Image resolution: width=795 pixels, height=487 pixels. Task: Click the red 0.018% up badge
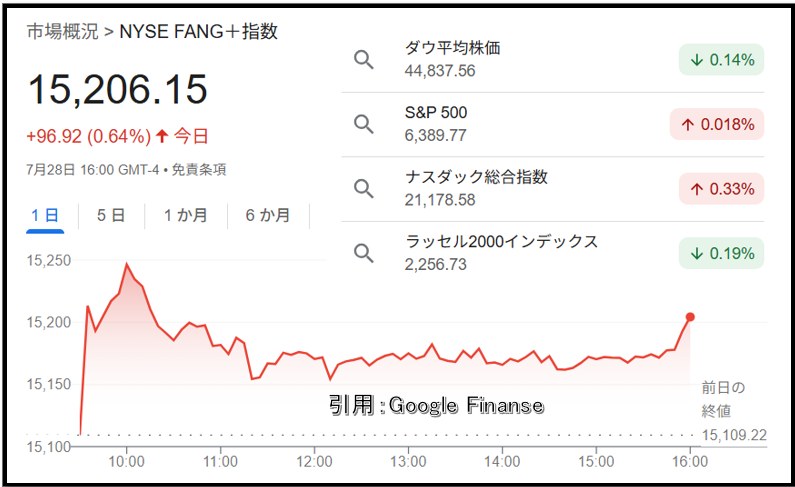click(716, 124)
